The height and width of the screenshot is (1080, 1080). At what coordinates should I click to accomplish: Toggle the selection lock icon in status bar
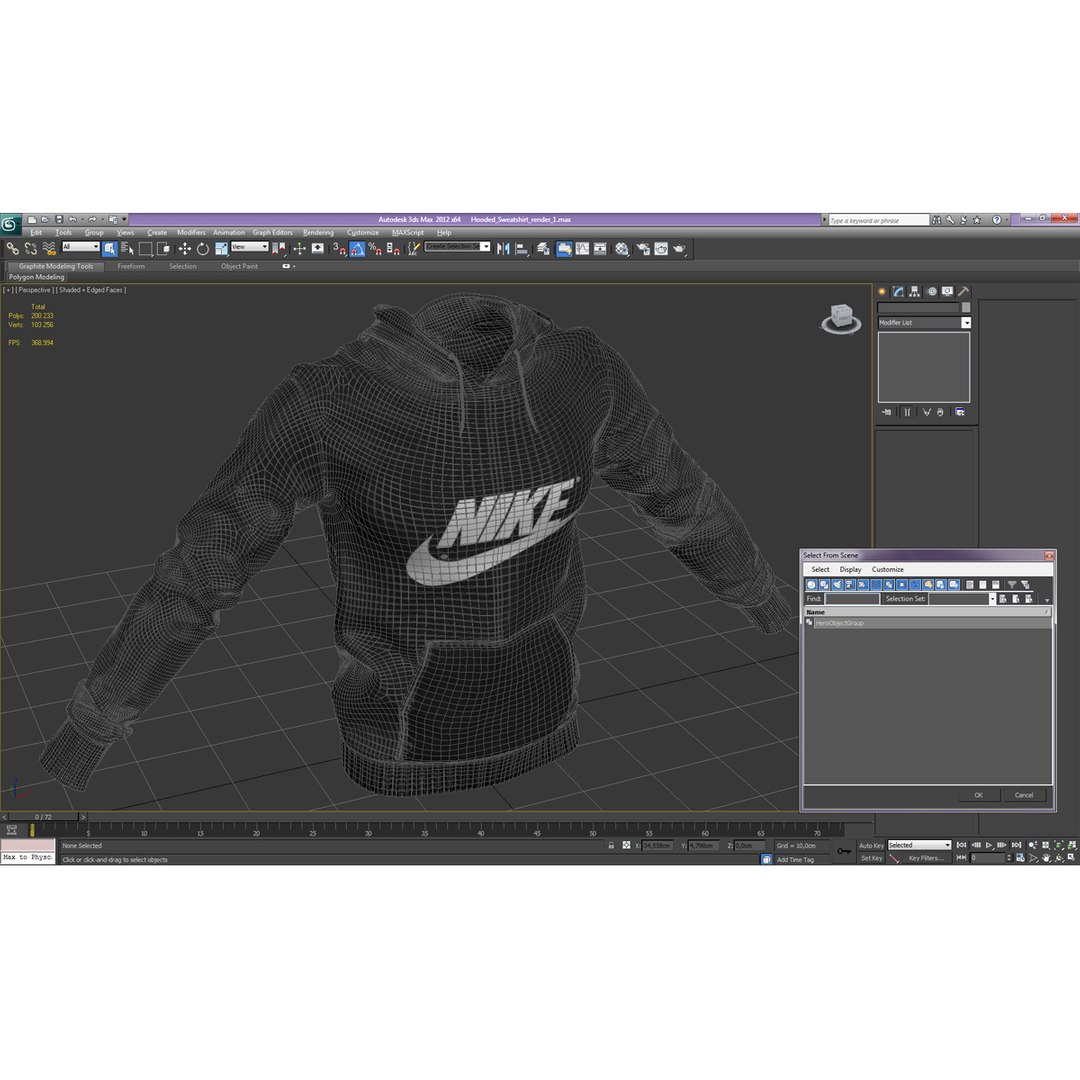click(x=611, y=845)
